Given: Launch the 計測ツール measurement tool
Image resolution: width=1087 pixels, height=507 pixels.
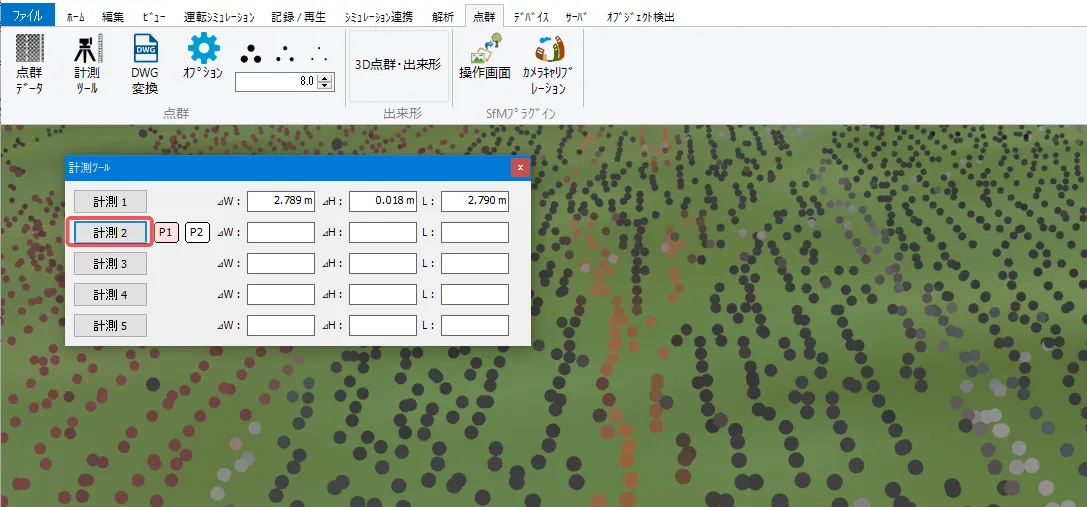Looking at the screenshot, I should click(x=87, y=65).
